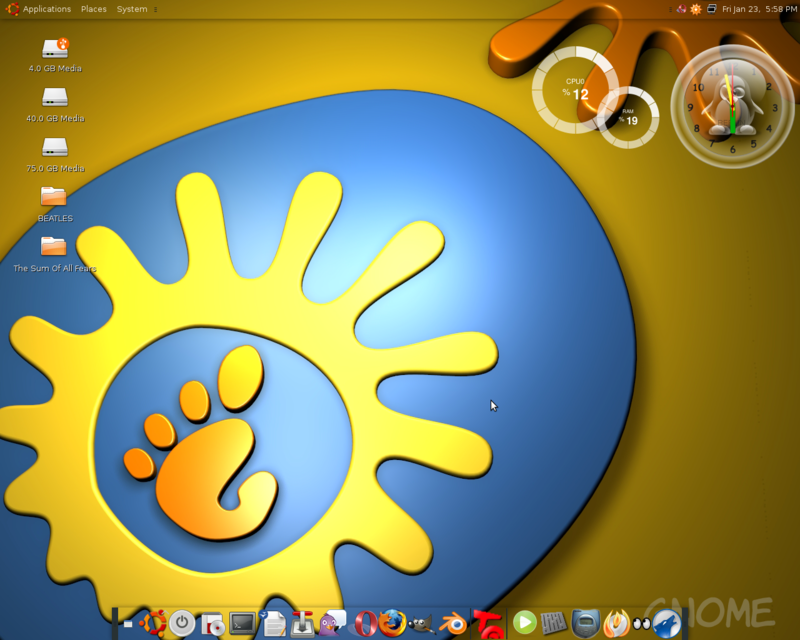This screenshot has height=640, width=800.
Task: Open Blender from the dock
Action: click(455, 623)
